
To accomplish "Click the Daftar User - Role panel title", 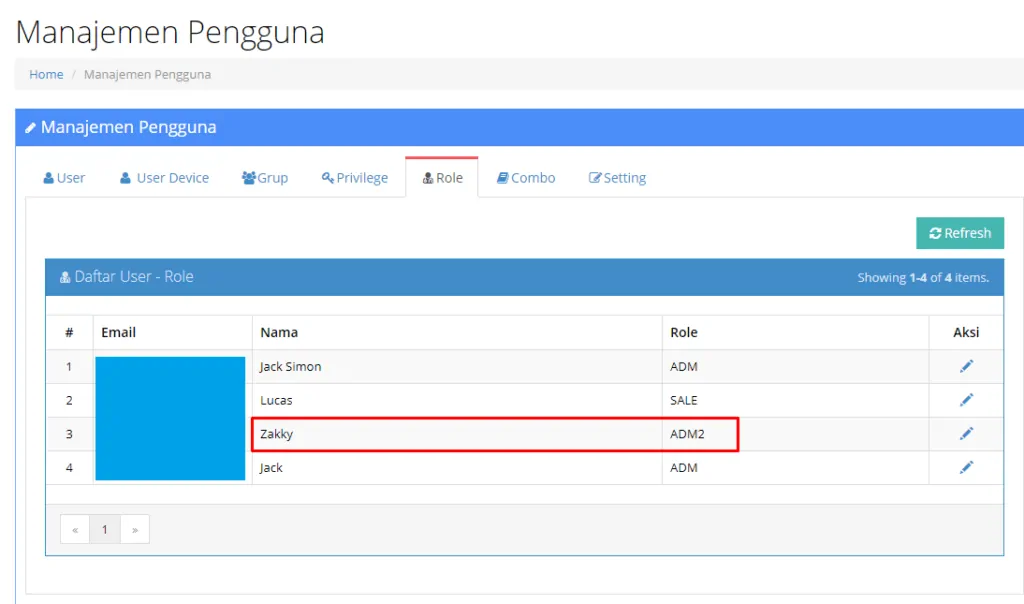I will tap(134, 277).
